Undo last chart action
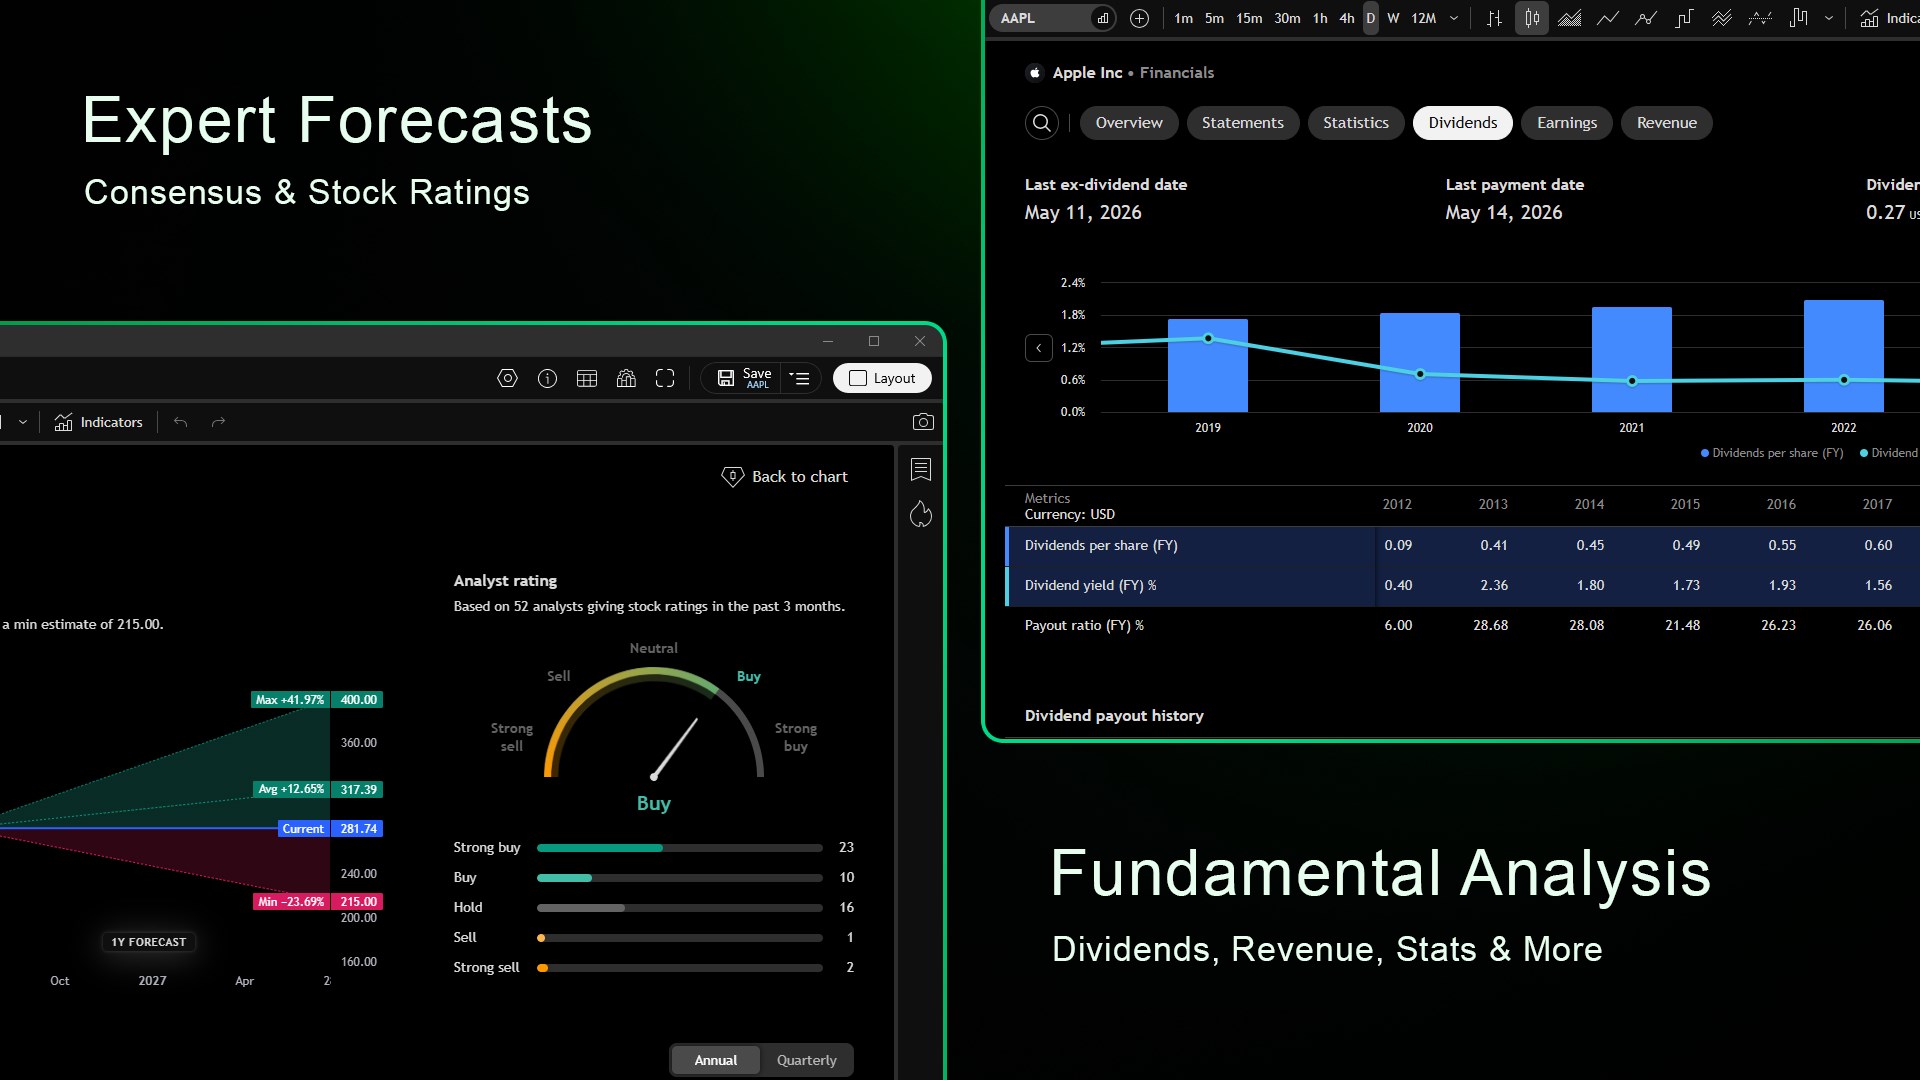The image size is (1920, 1080). point(181,422)
